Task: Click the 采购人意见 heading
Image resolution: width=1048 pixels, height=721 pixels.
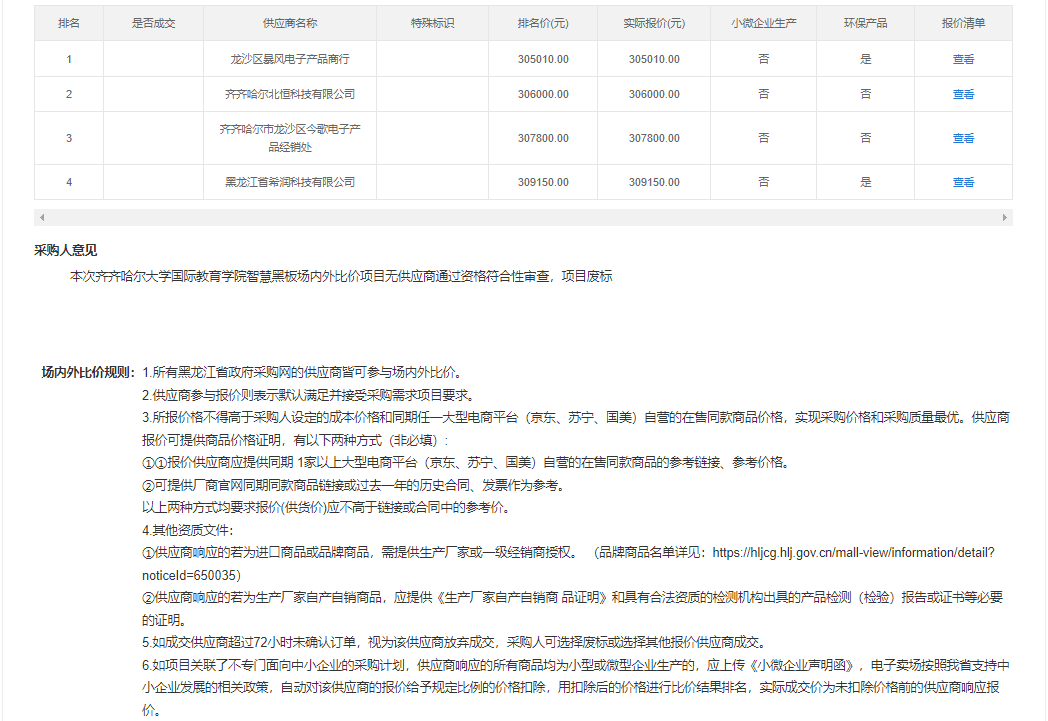Action: click(66, 250)
